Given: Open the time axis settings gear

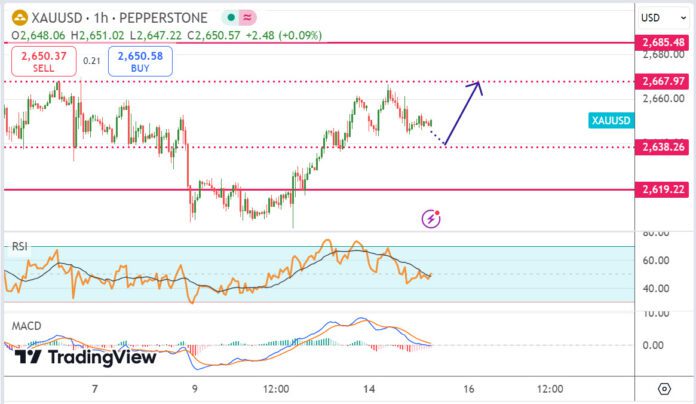Looking at the screenshot, I should pos(663,389).
